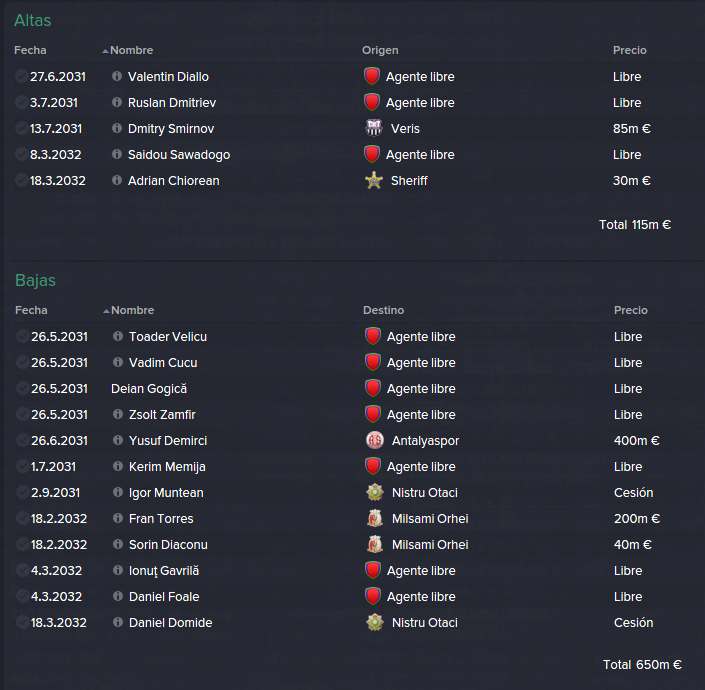The height and width of the screenshot is (690, 705).
Task: Open player Saidou Sawadogo's profile
Action: click(x=179, y=155)
